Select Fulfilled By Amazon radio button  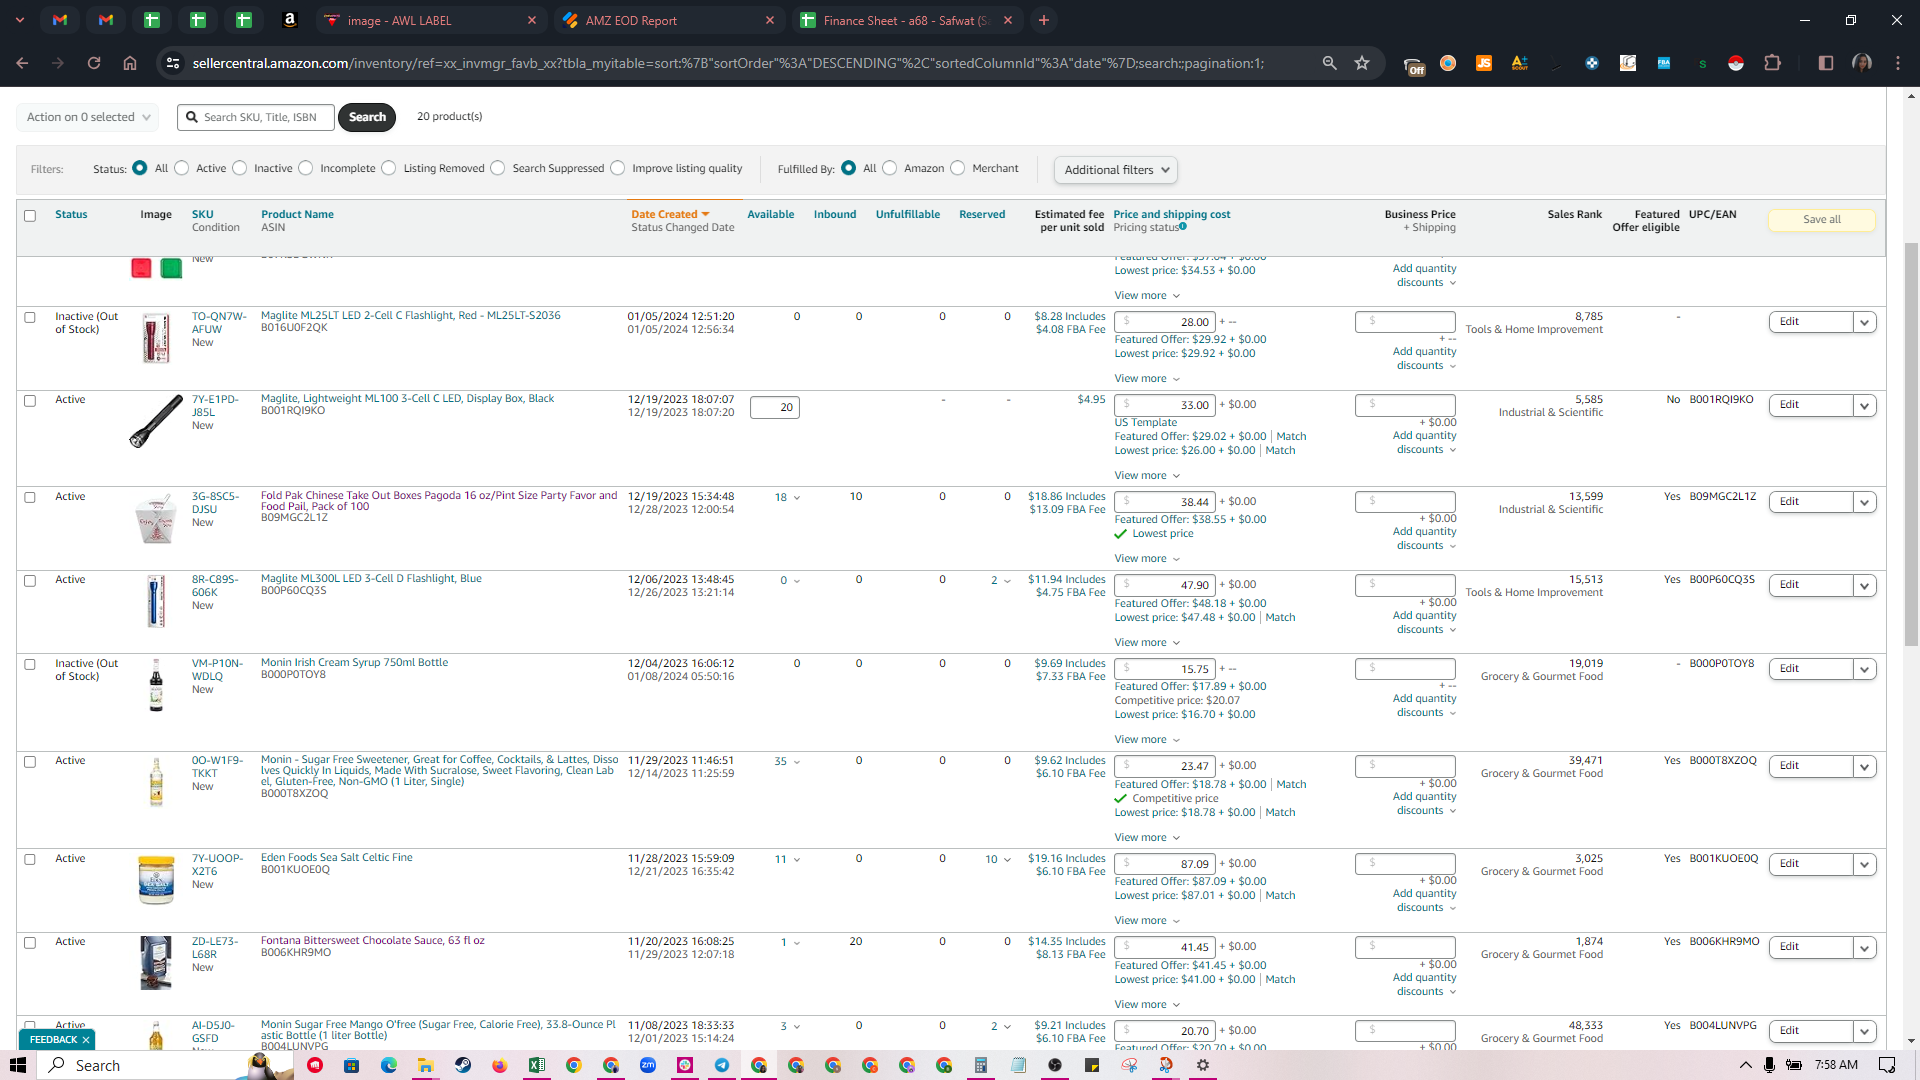pyautogui.click(x=890, y=168)
